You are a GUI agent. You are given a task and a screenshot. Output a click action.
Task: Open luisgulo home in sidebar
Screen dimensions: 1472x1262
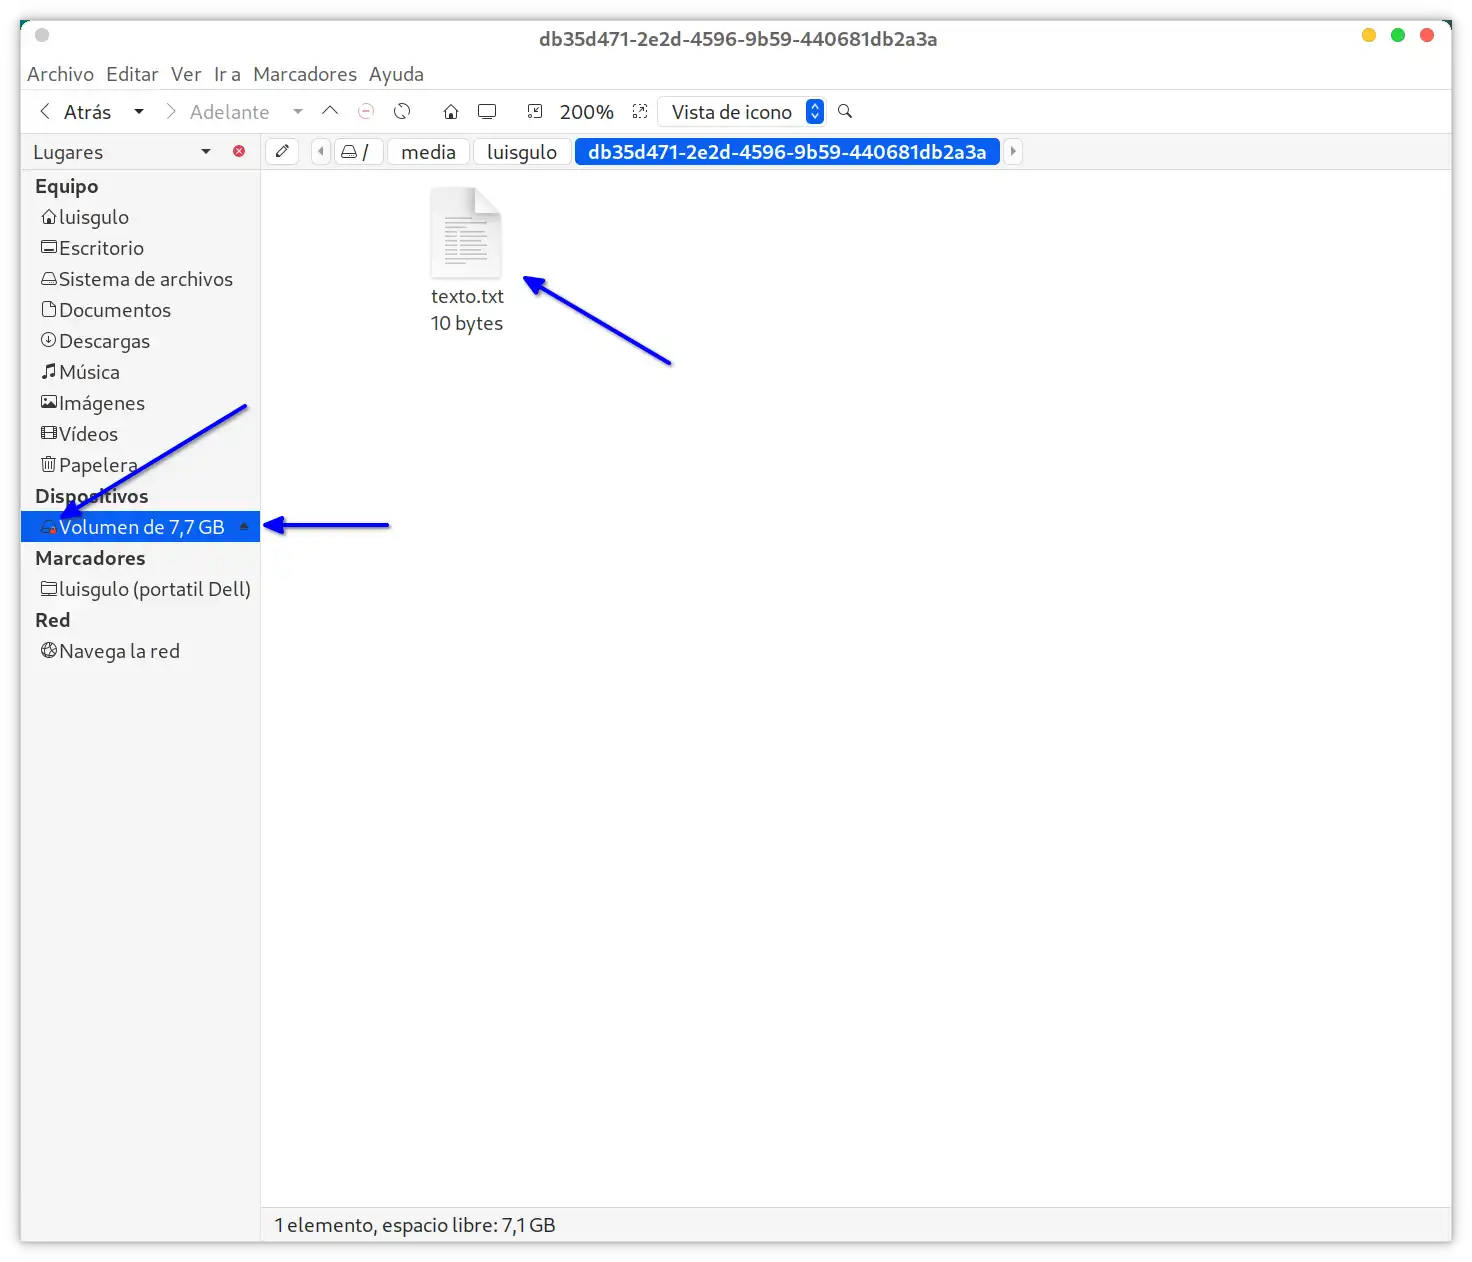coord(140,217)
